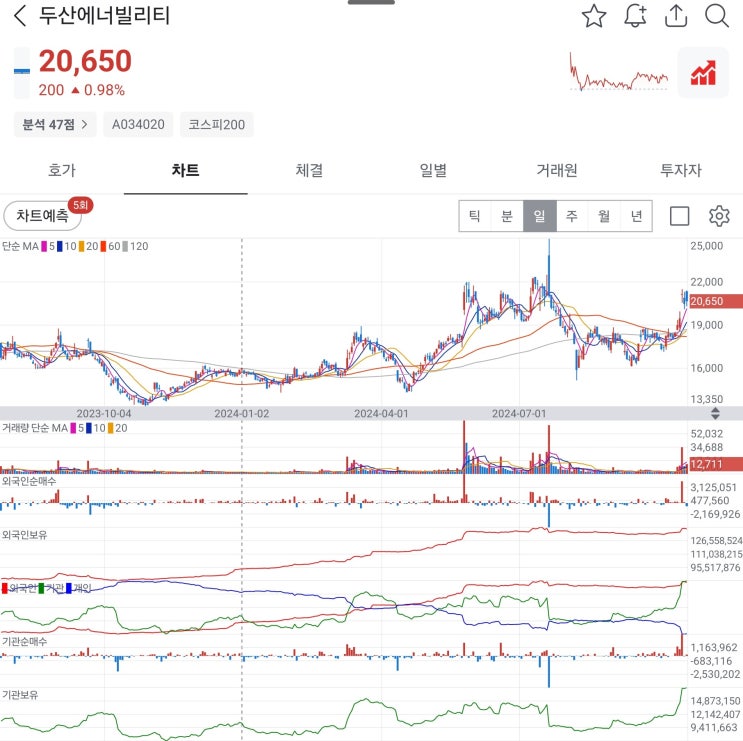Click the 기관 green legend swatch

coord(41,588)
